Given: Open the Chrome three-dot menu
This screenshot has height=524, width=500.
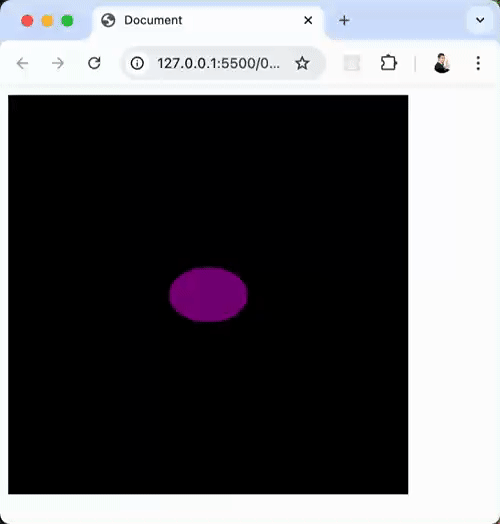Looking at the screenshot, I should 478,63.
